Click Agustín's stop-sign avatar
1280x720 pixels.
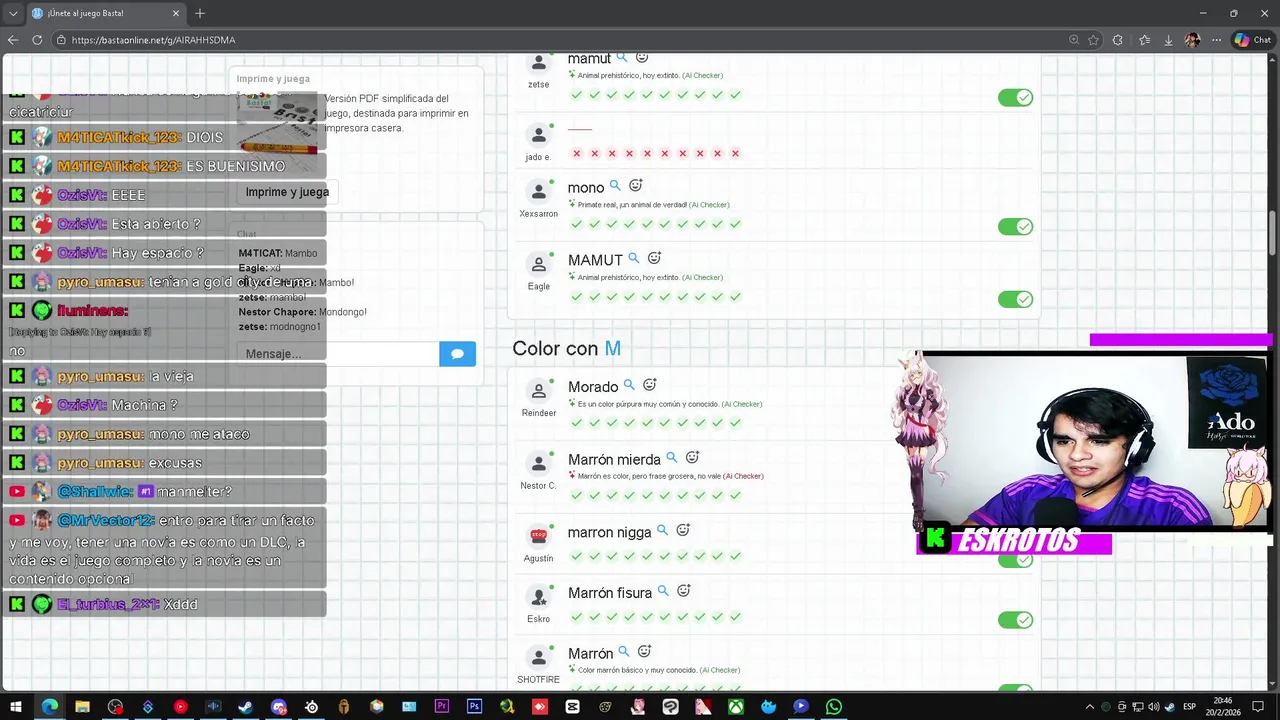click(x=539, y=536)
